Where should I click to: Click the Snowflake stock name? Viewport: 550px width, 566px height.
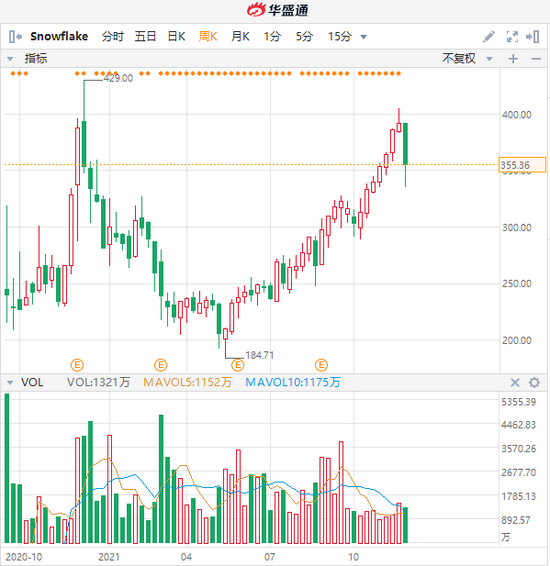[59, 36]
